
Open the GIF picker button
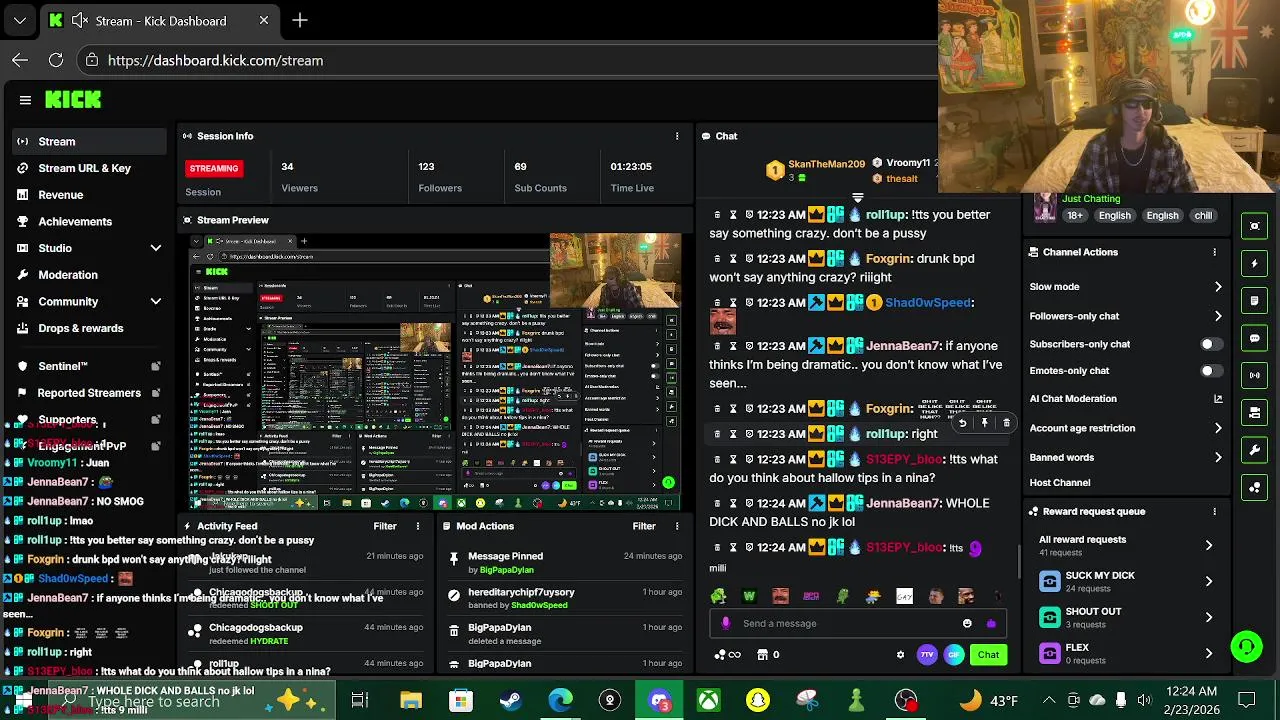click(x=954, y=655)
